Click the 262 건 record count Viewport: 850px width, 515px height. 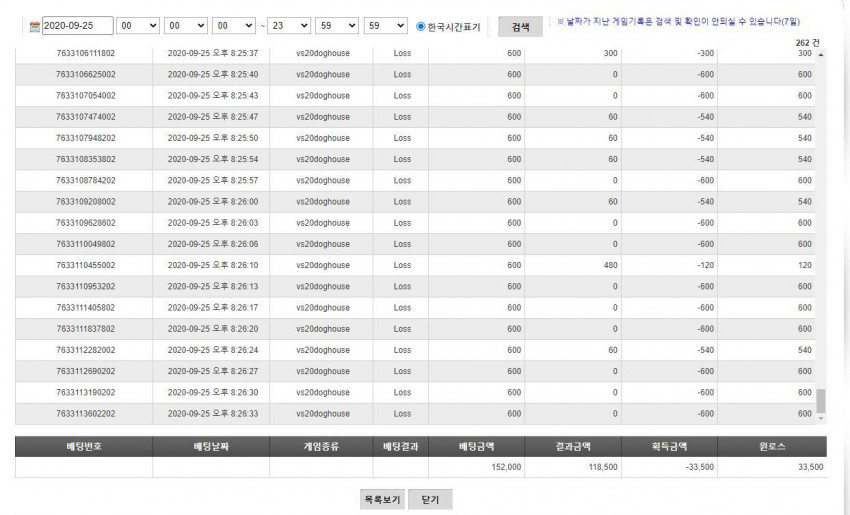[x=808, y=42]
